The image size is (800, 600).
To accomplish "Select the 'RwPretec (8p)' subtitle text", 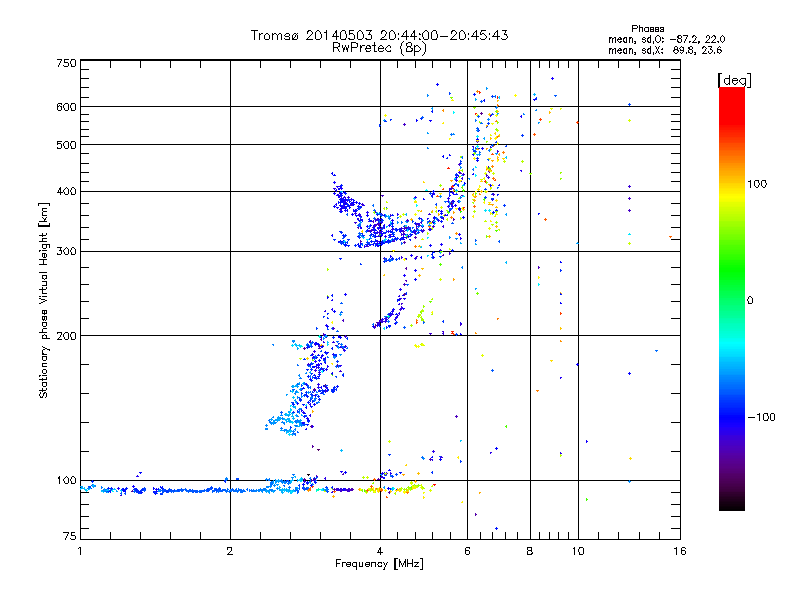I will (379, 48).
